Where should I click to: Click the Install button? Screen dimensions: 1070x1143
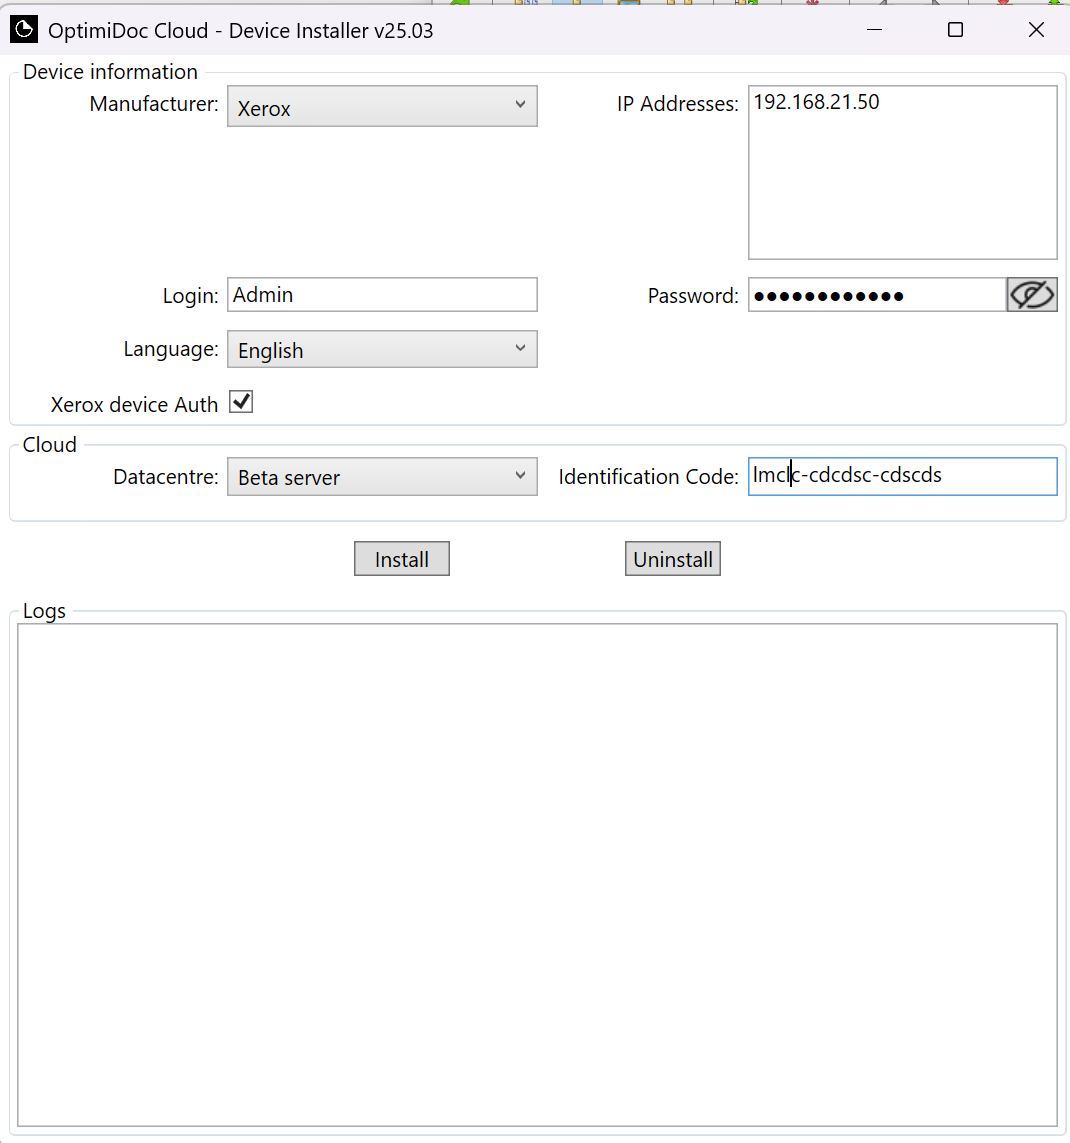(x=402, y=559)
